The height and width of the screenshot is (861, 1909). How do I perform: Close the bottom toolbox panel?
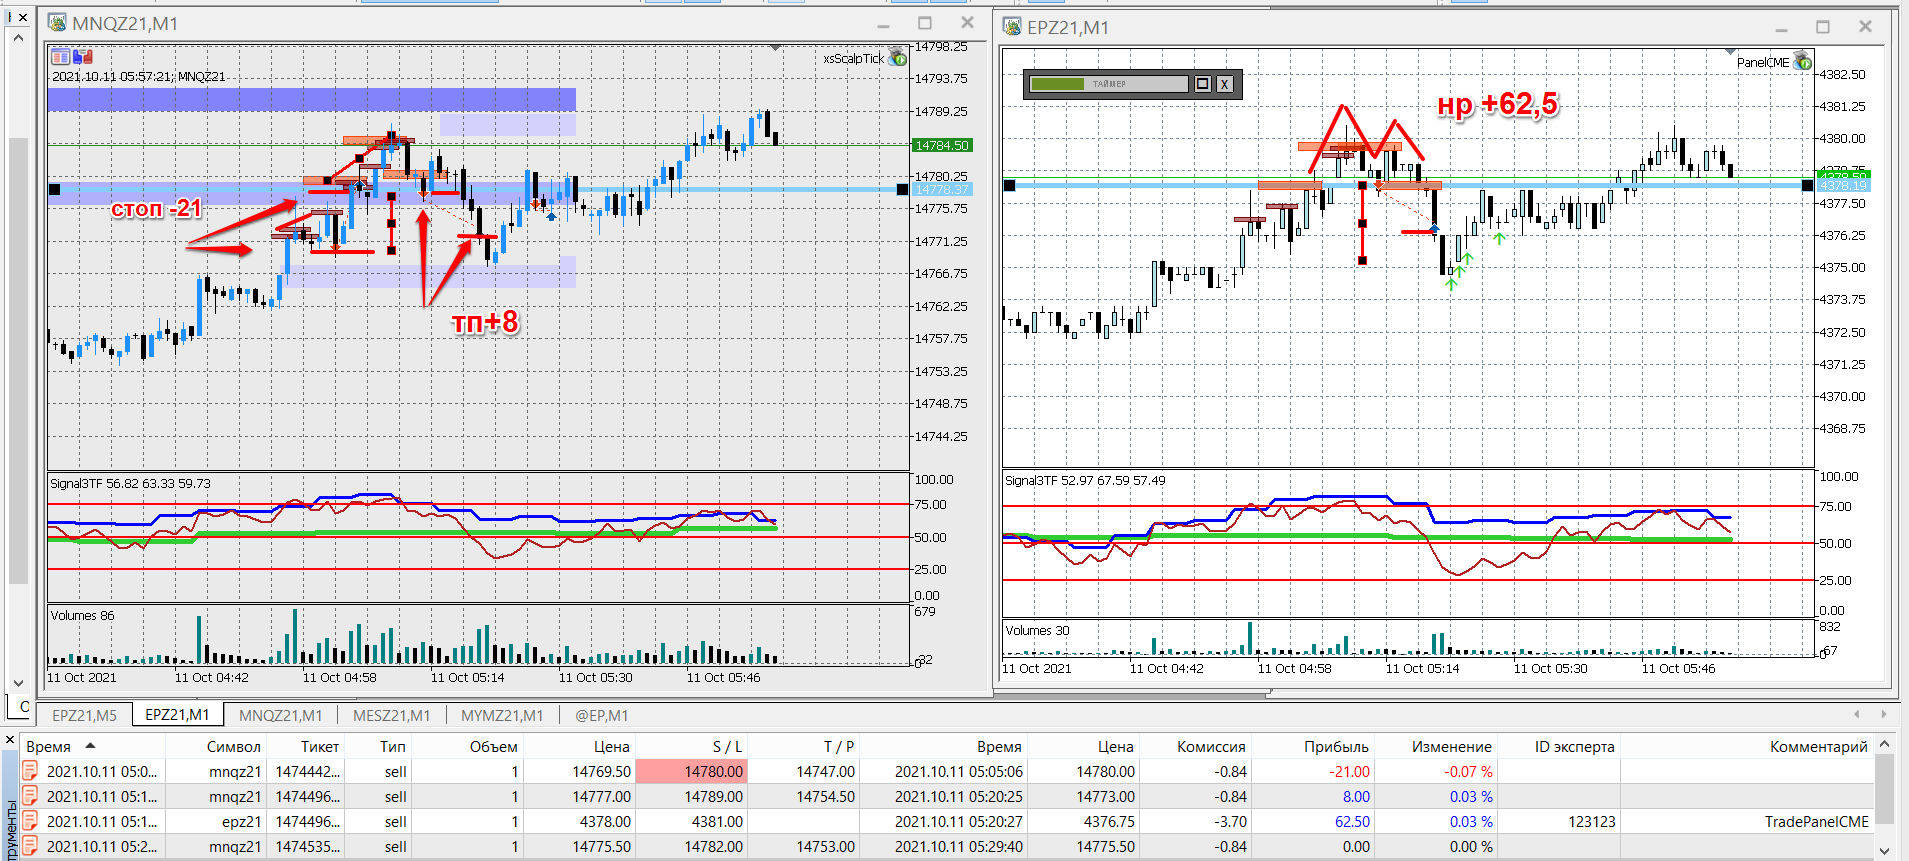coord(10,741)
